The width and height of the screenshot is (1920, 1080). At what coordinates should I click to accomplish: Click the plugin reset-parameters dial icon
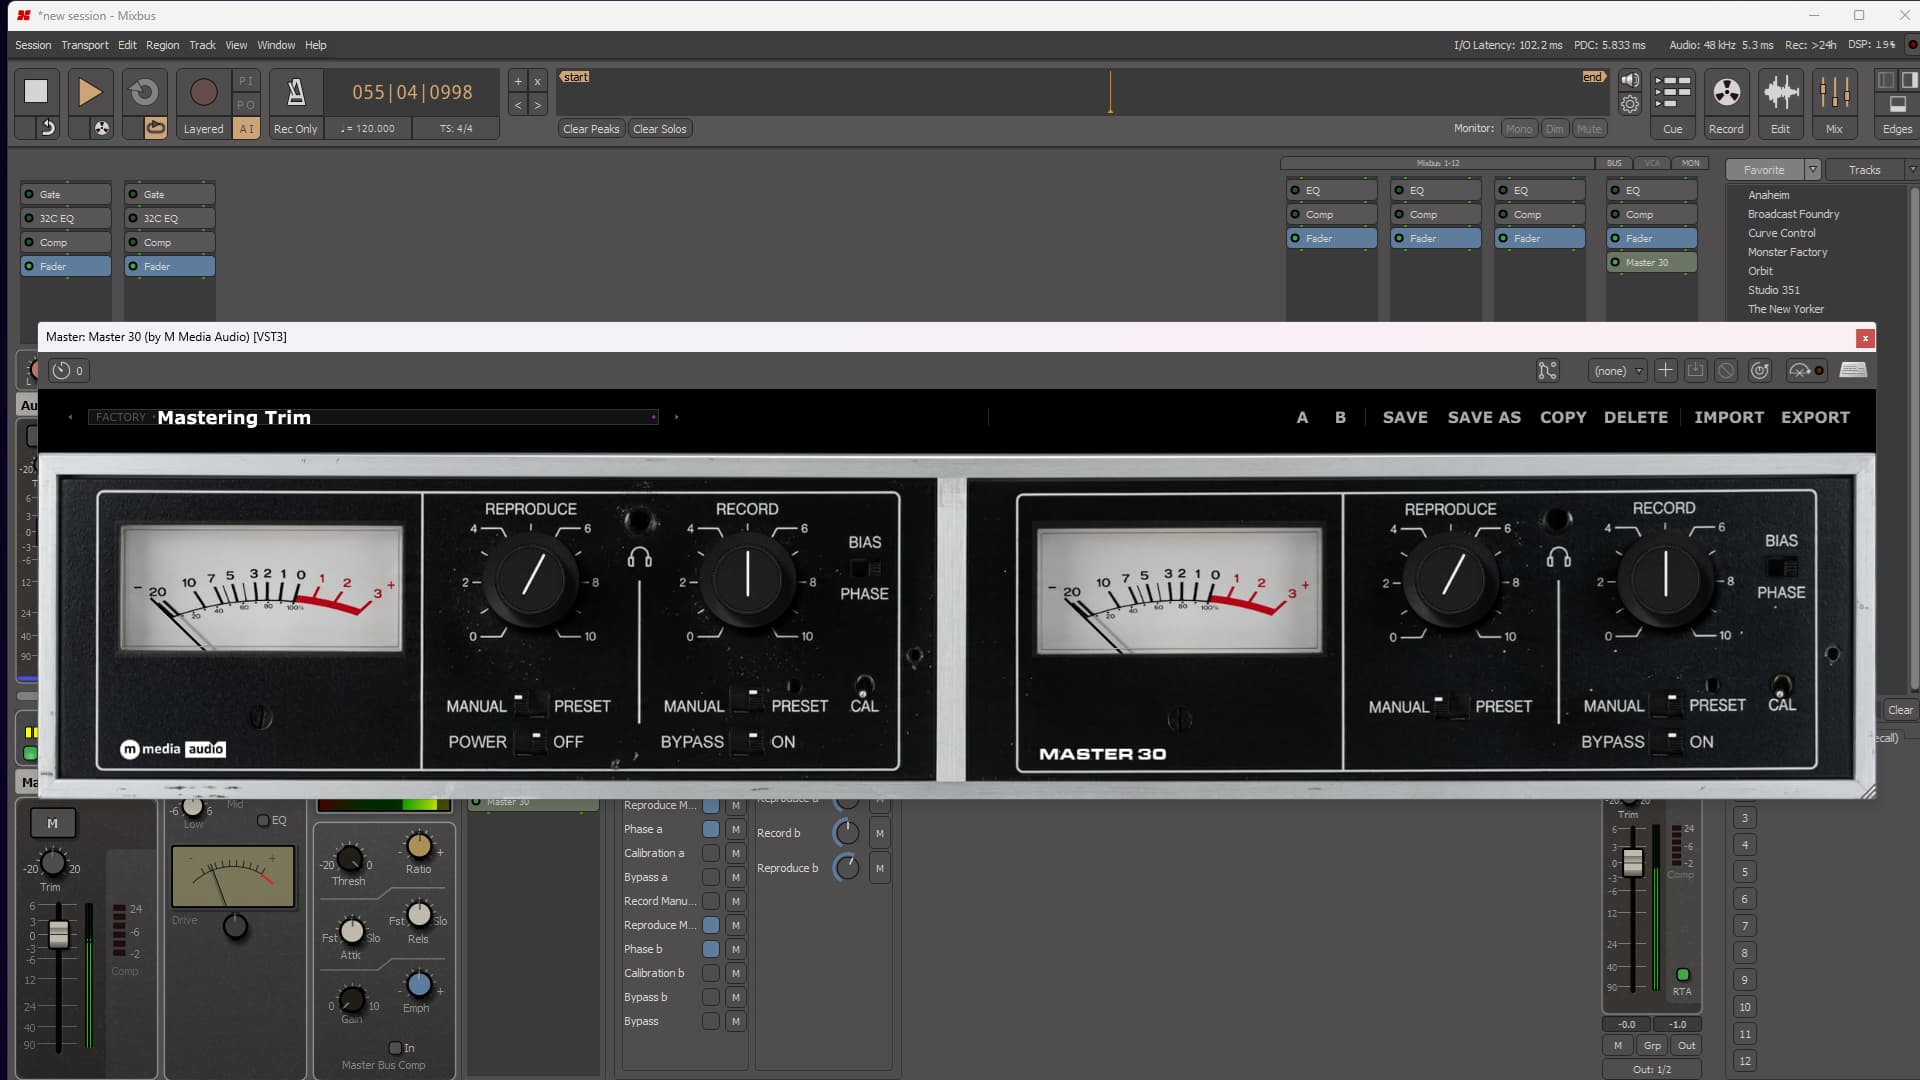point(1760,371)
